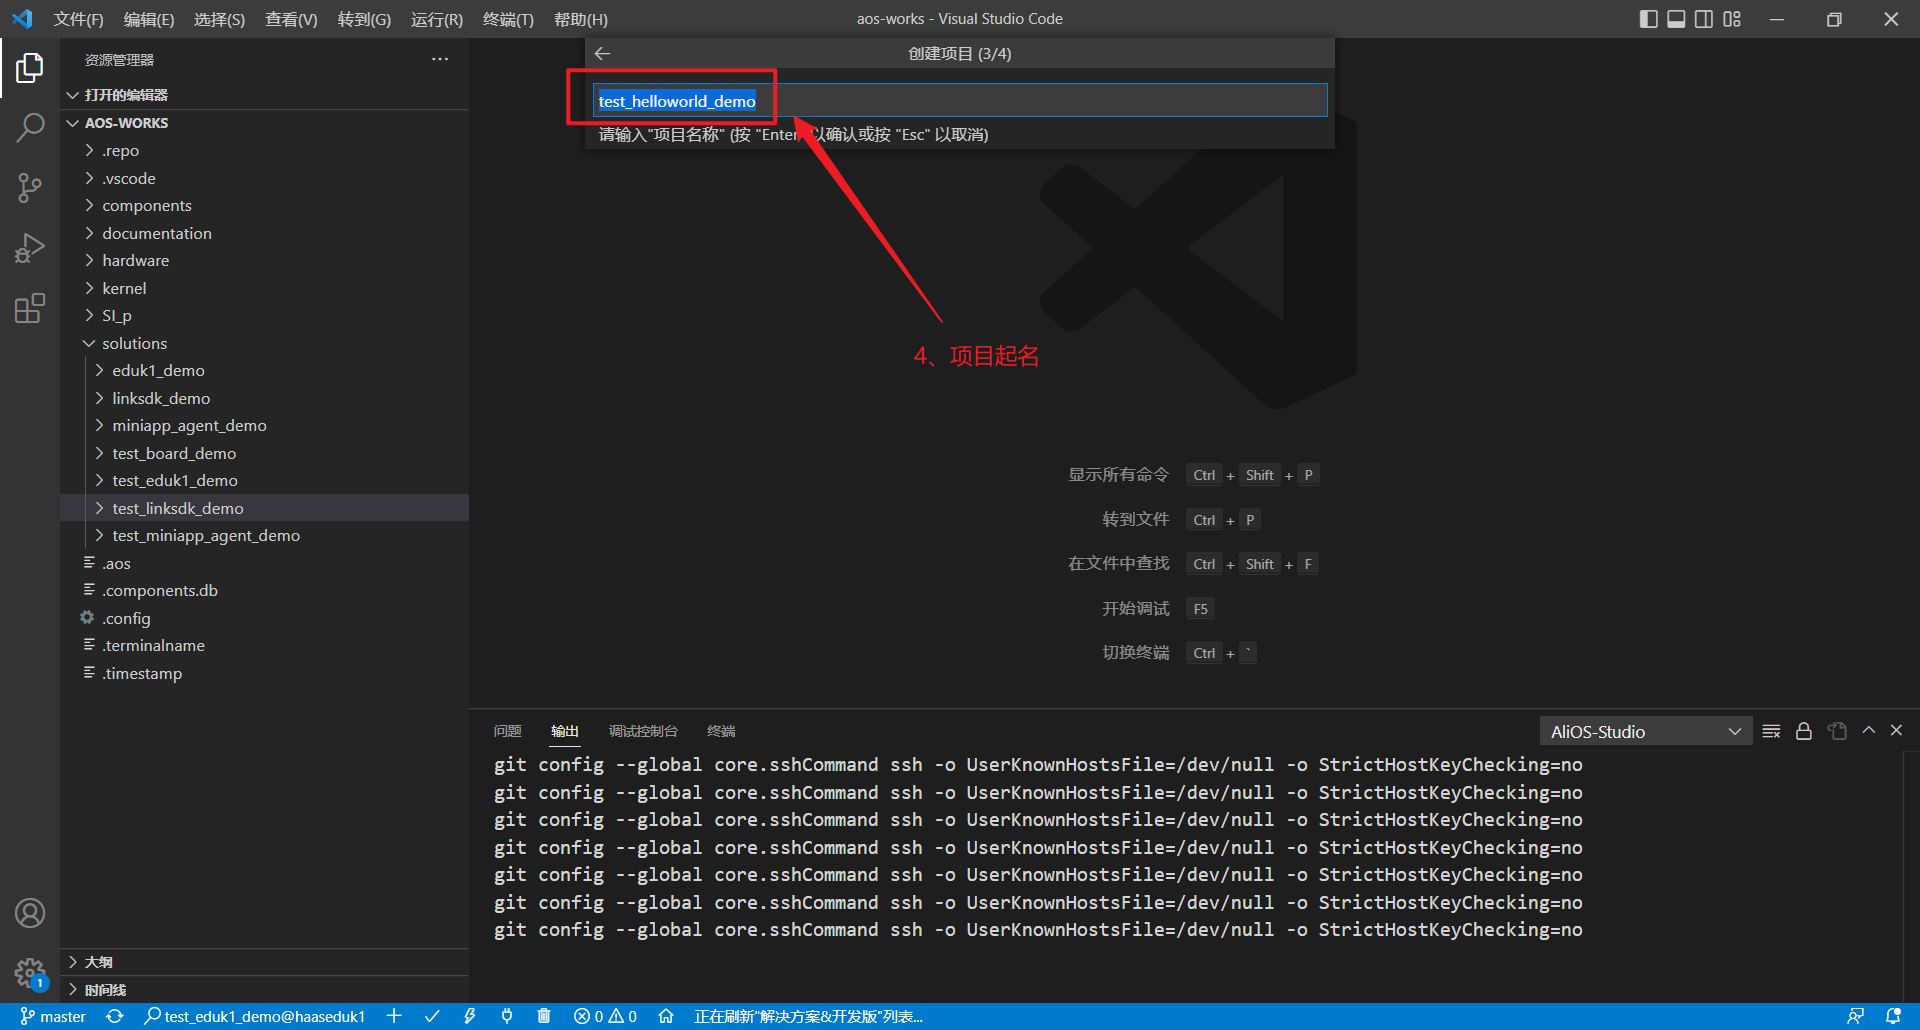
Task: Clear output panel icon
Action: point(1771,731)
